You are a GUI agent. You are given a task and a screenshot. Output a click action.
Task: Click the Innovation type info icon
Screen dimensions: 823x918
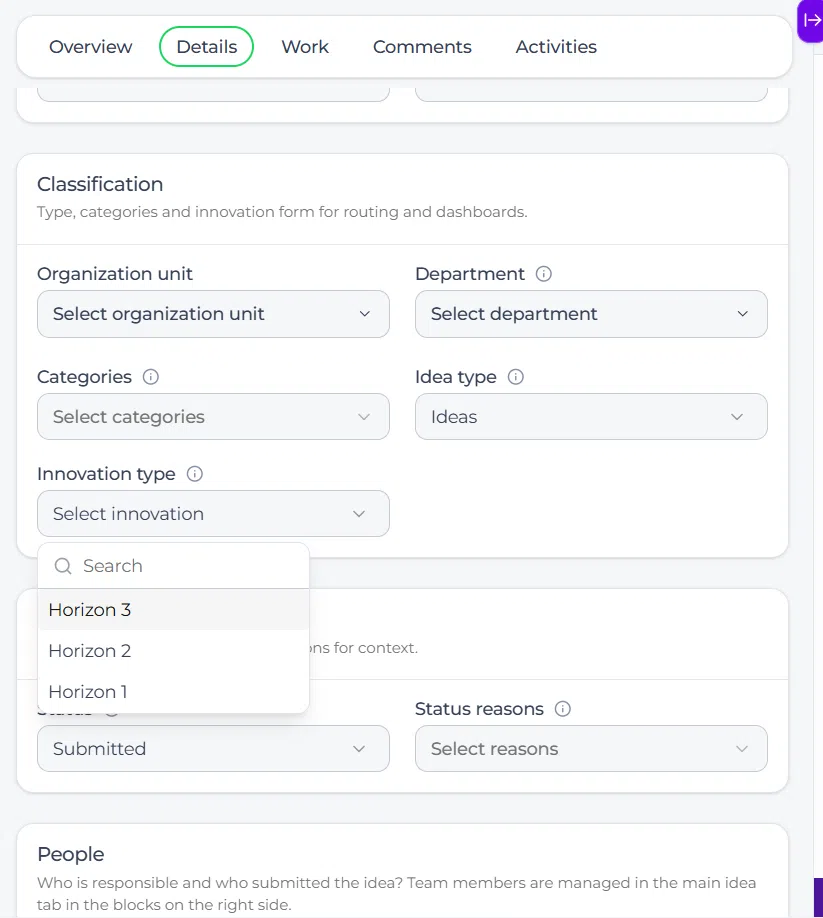tap(194, 474)
